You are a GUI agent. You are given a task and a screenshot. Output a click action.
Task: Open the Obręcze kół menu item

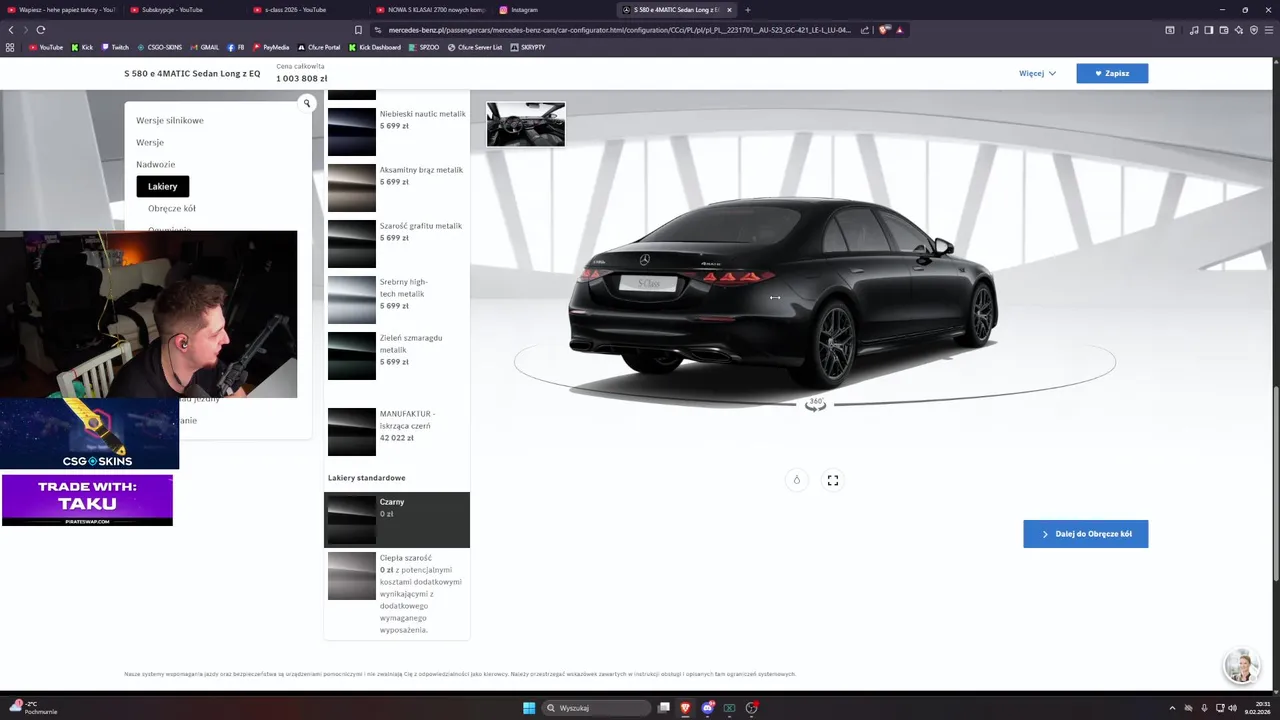pos(172,208)
